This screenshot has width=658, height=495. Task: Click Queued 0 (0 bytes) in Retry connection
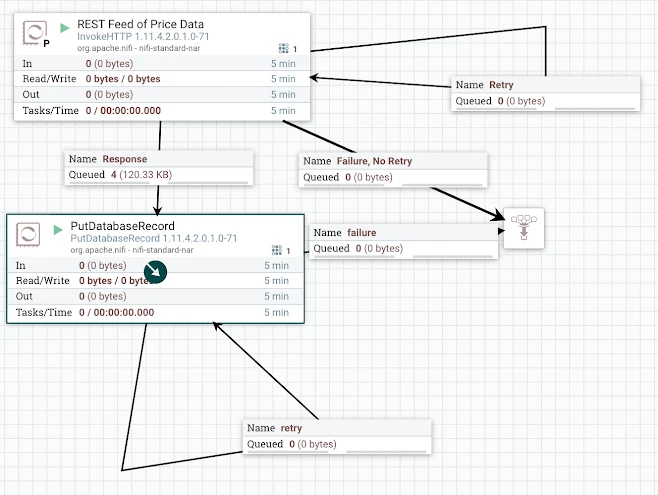click(500, 101)
